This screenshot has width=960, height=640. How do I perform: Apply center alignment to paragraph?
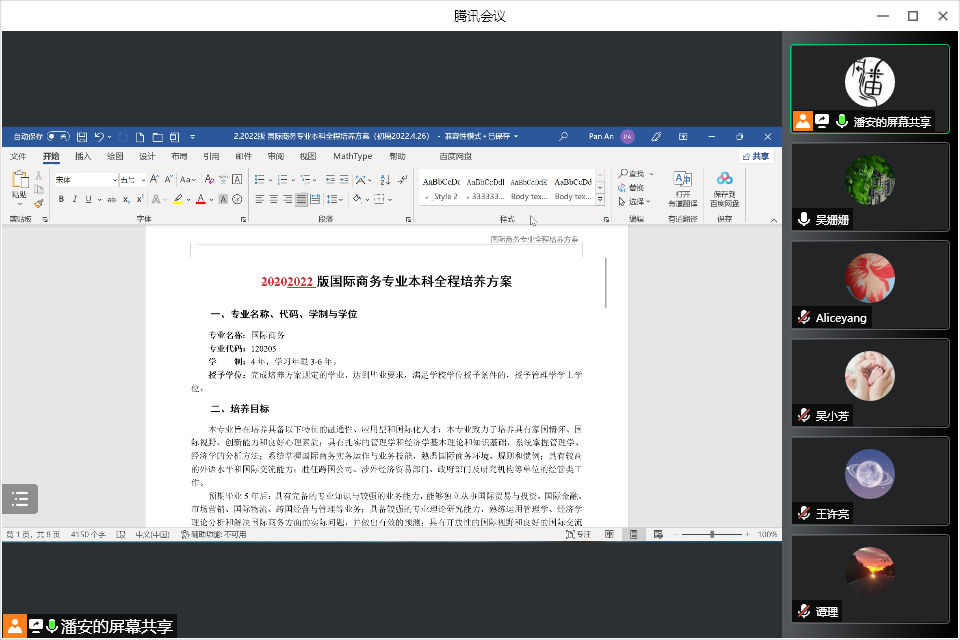click(x=273, y=199)
